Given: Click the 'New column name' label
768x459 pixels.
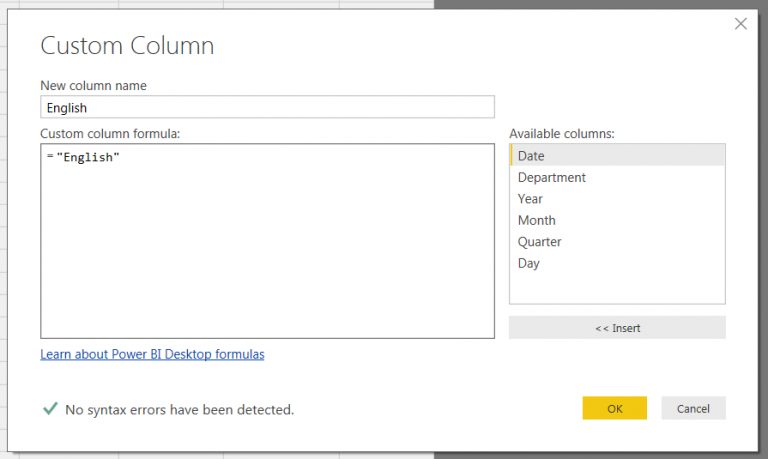Looking at the screenshot, I should [x=91, y=85].
